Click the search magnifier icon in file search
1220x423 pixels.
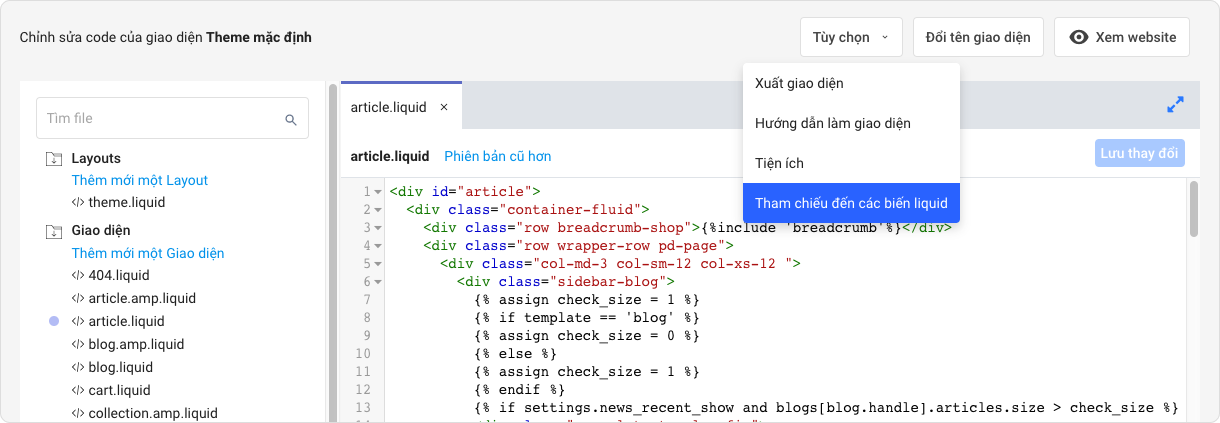[291, 119]
